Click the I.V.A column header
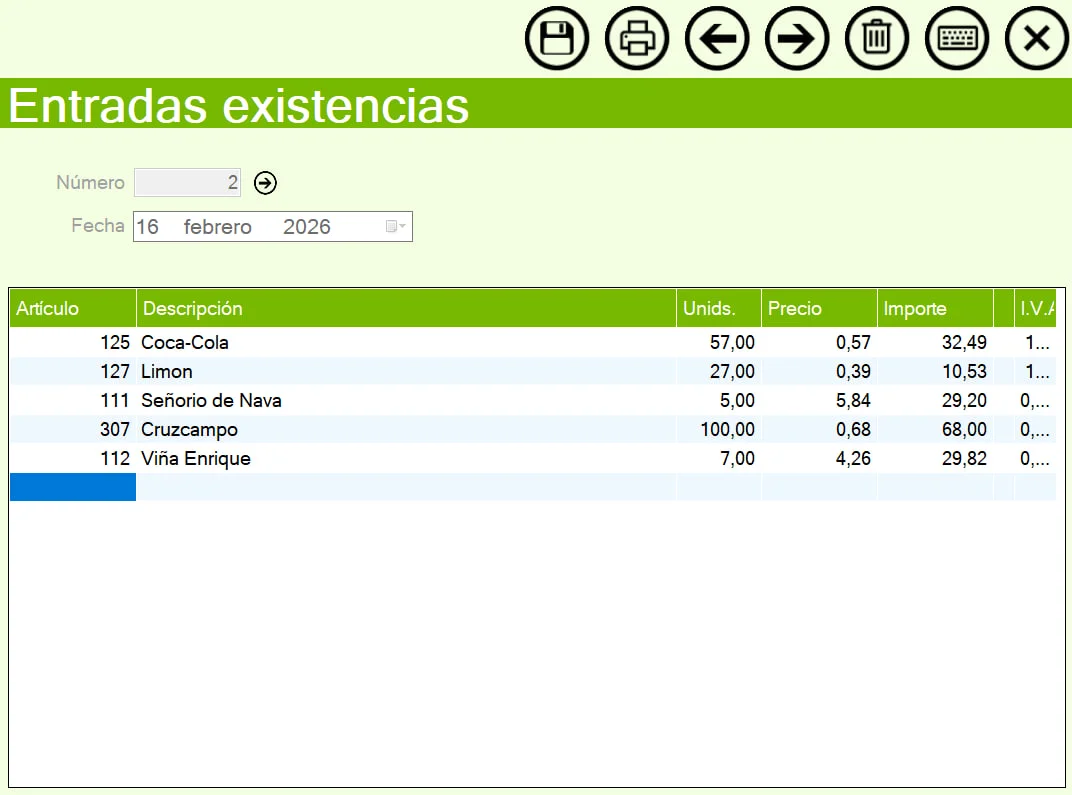Screen dimensions: 1072x795 click(x=1040, y=308)
